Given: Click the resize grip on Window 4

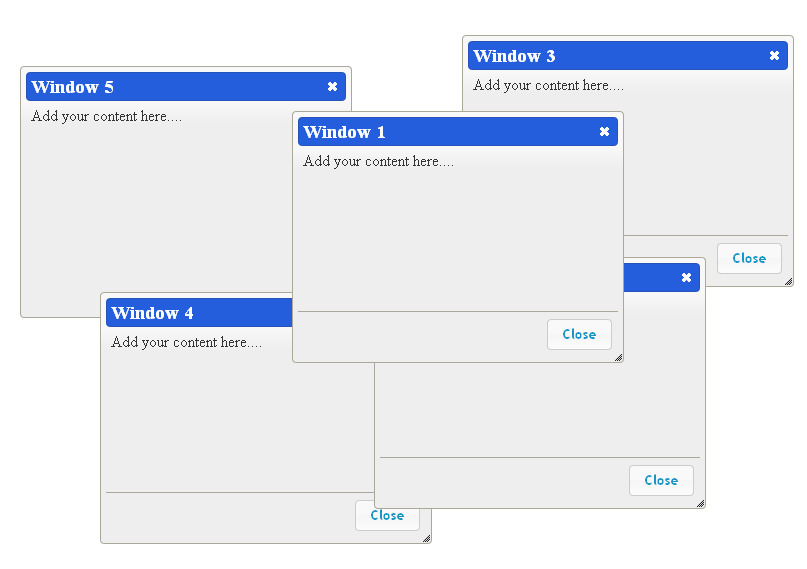Looking at the screenshot, I should coord(426,538).
